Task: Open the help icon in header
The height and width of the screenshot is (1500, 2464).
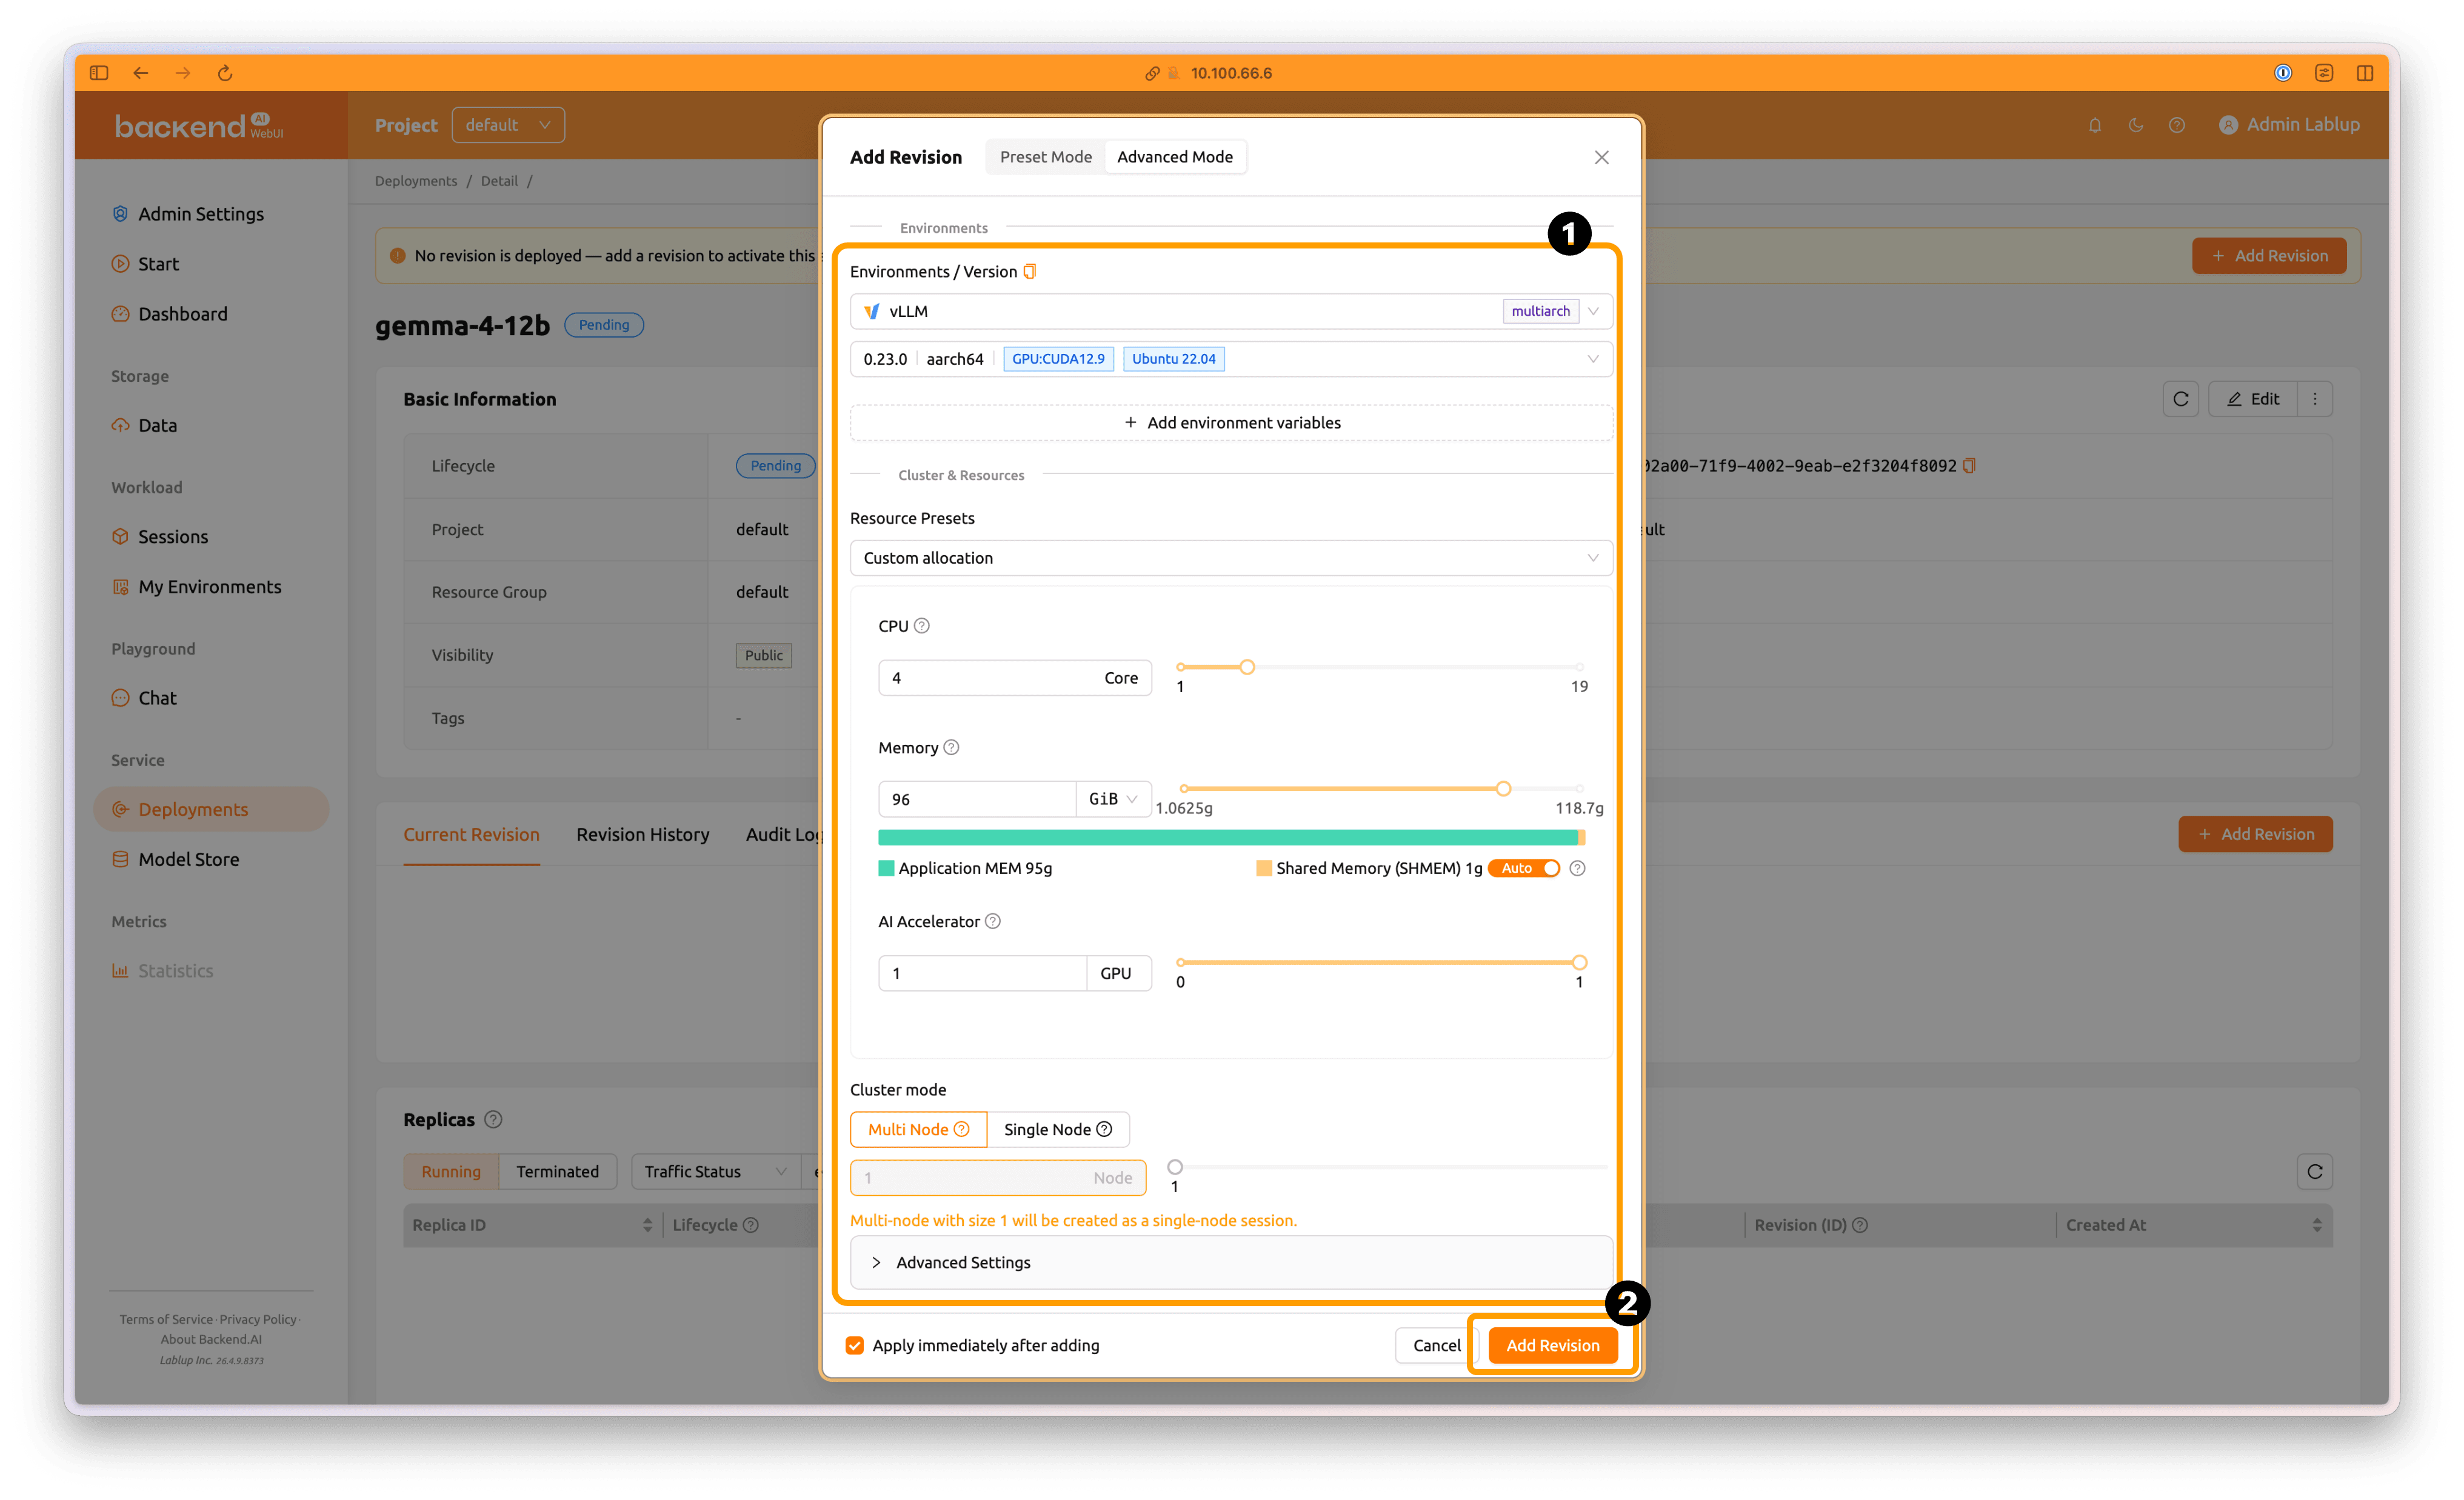Action: tap(2177, 125)
